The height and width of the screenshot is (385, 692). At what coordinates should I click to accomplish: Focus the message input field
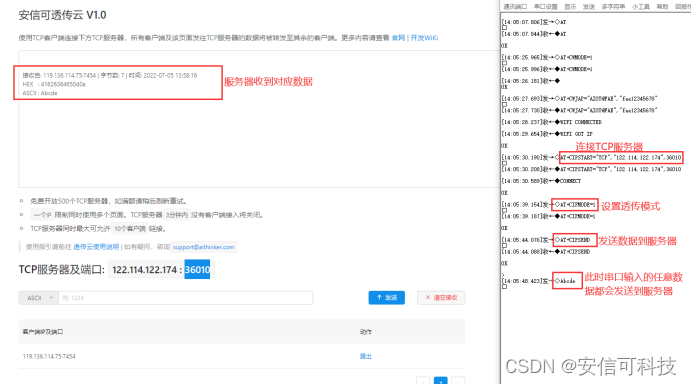185,298
